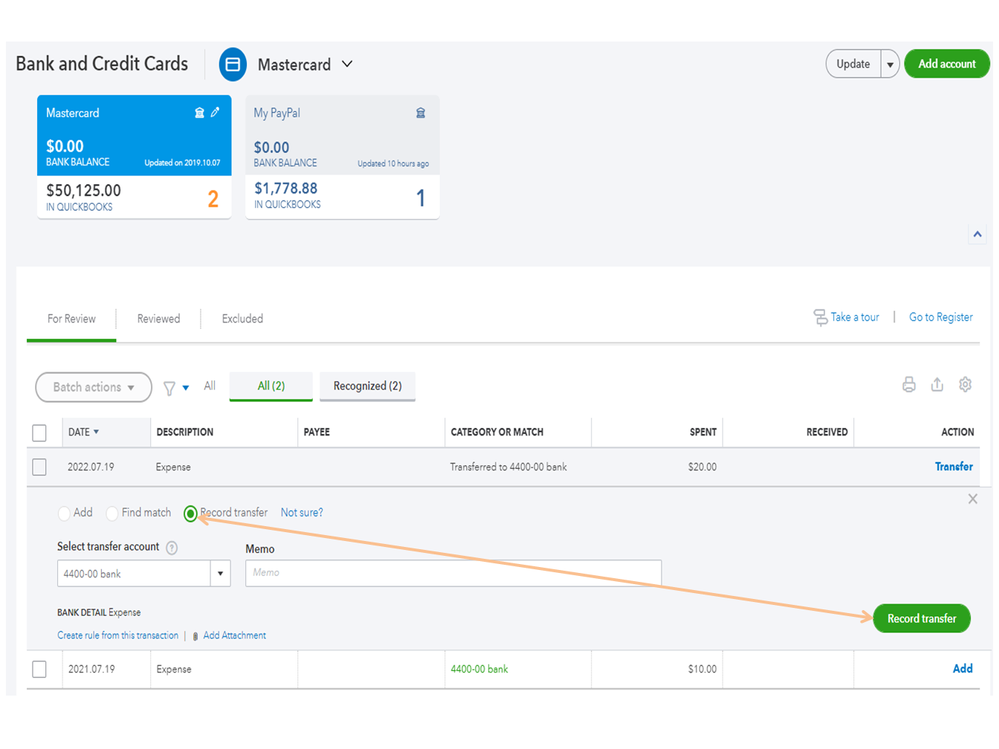
Task: Open the Update button dropdown arrow
Action: coord(889,64)
